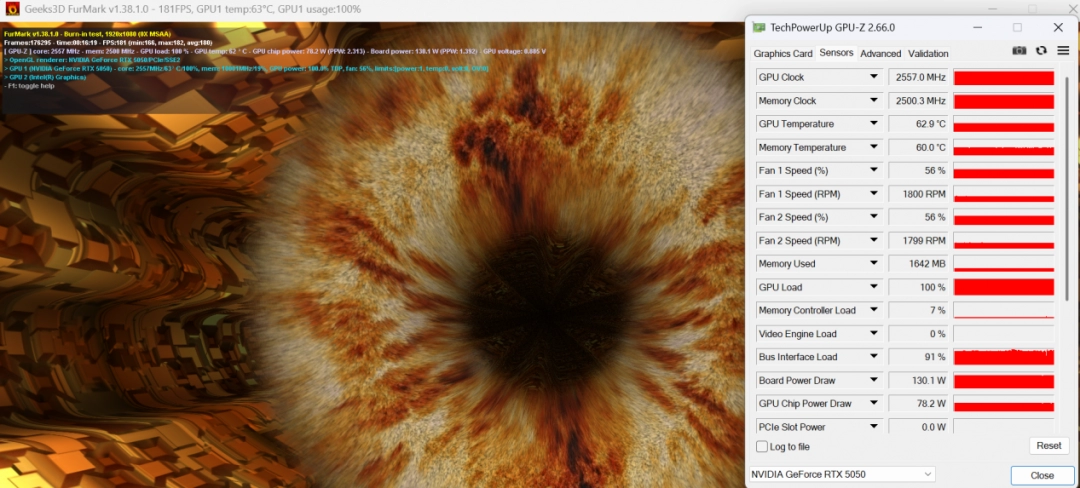Open the Fan 1 Speed (RPM) dropdown
Viewport: 1080px width, 488px height.
point(873,194)
